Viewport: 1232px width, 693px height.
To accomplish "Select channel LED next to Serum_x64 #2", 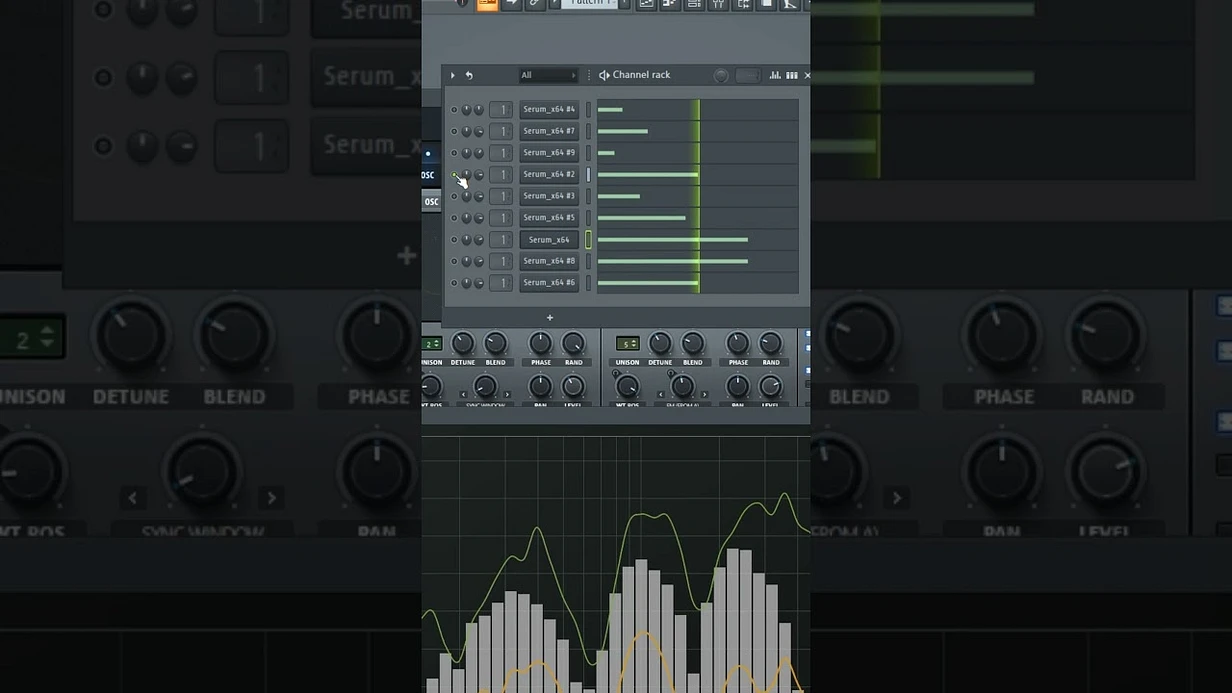I will click(x=588, y=175).
